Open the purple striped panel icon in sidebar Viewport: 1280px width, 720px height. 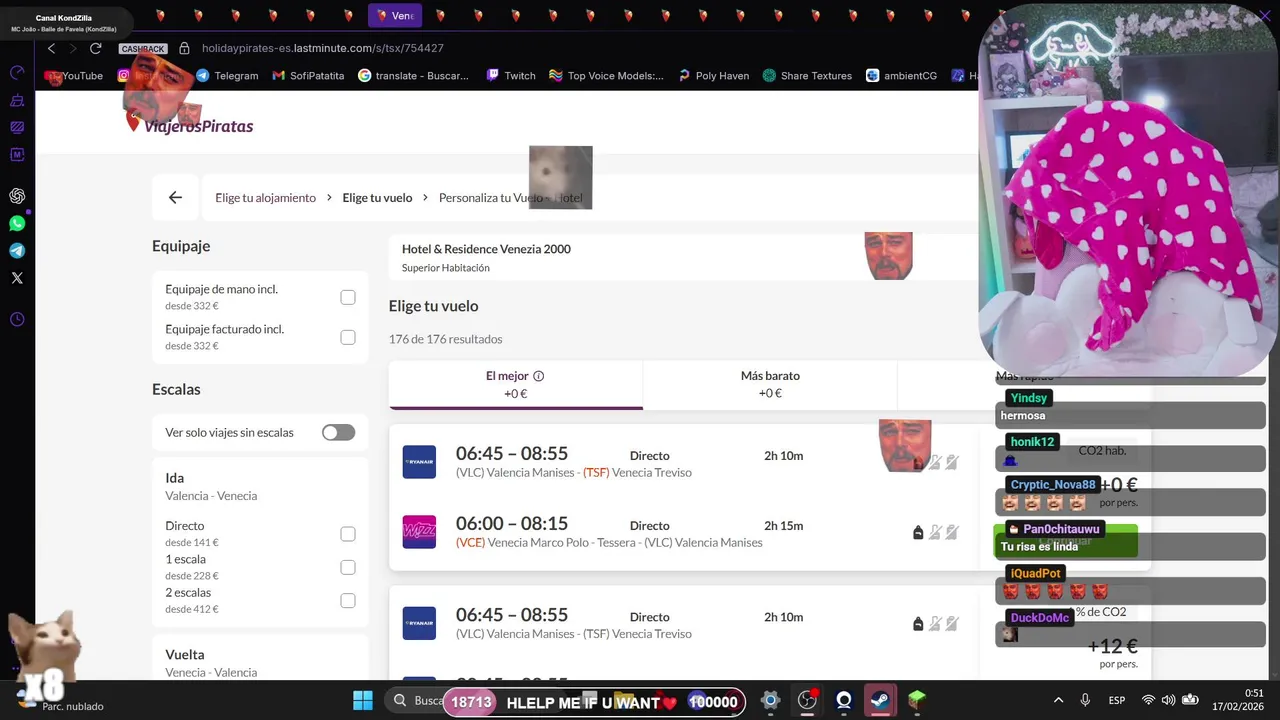[17, 127]
